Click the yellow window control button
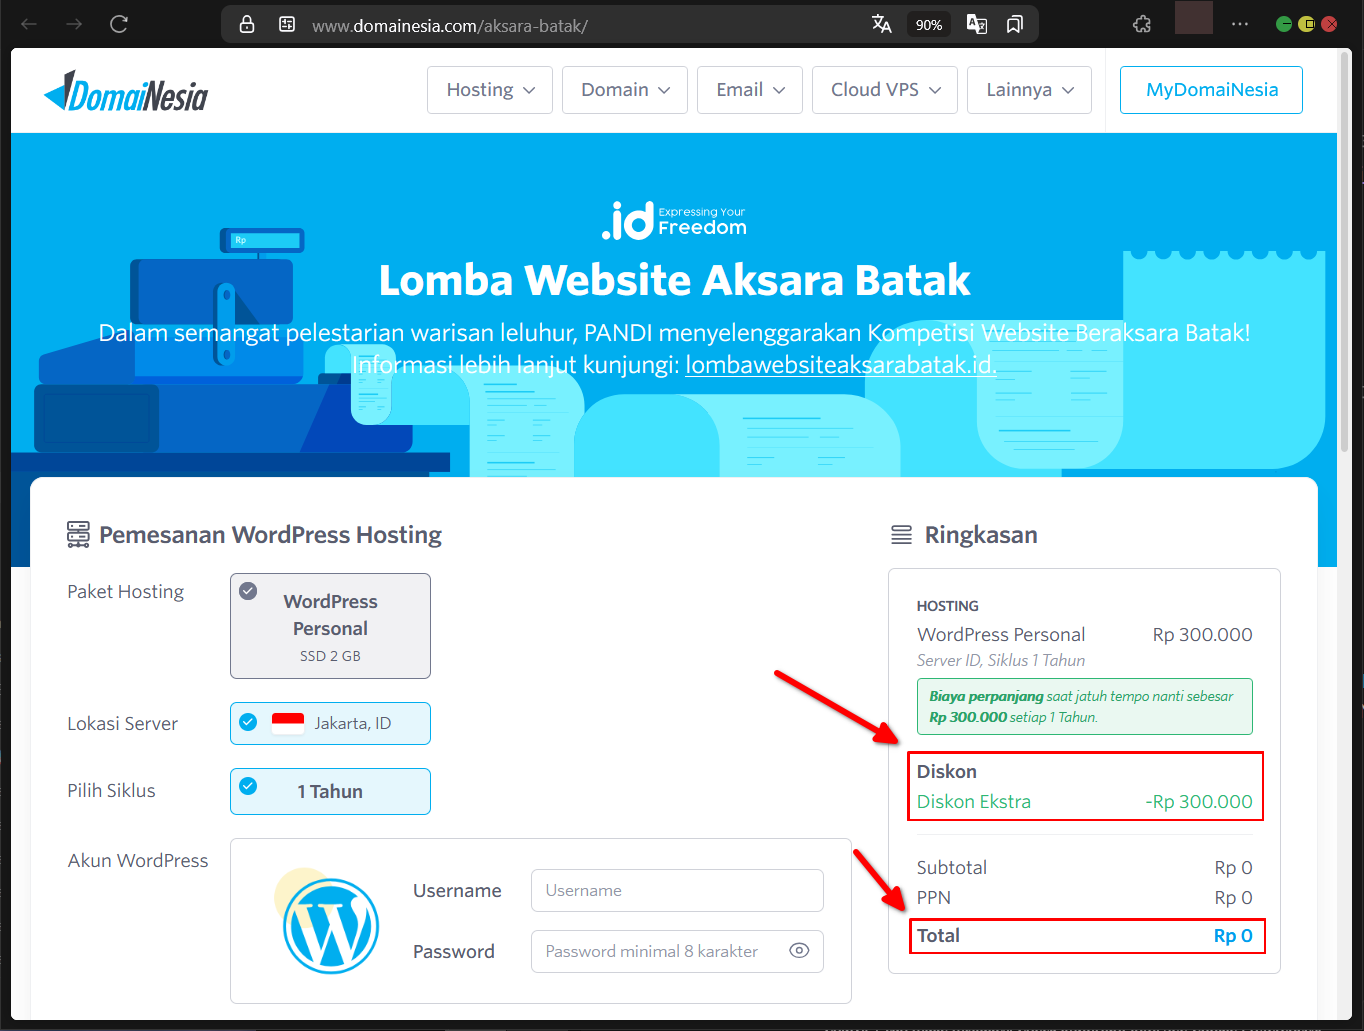1364x1031 pixels. (x=1306, y=24)
